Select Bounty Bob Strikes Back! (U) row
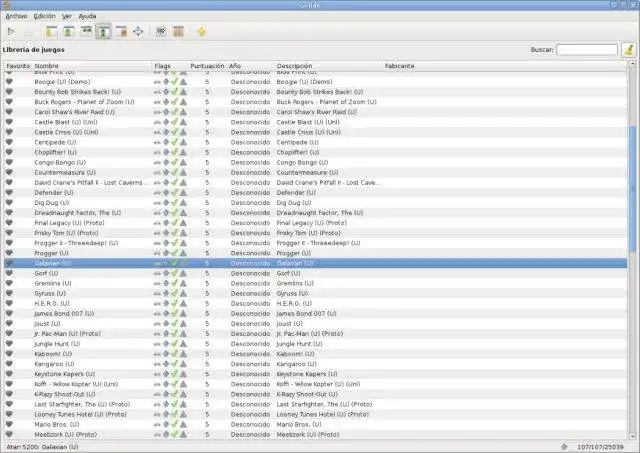Screen dimensions: 640x453 click(x=316, y=92)
